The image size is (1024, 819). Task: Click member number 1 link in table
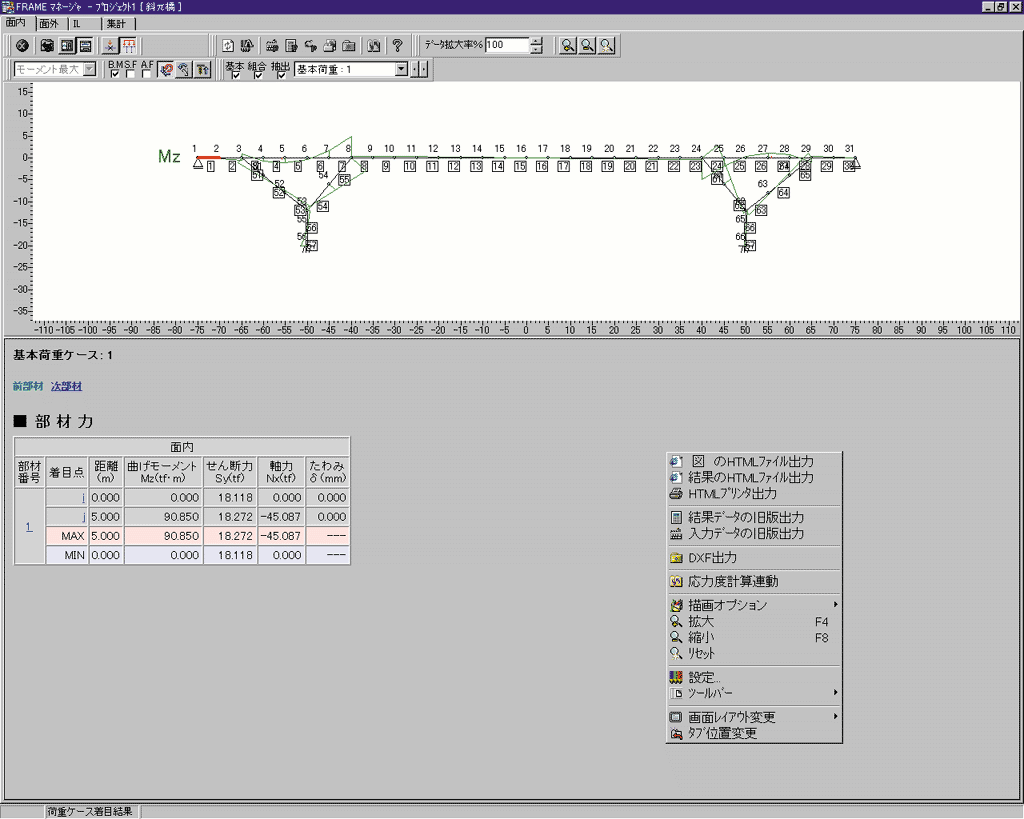tap(29, 527)
